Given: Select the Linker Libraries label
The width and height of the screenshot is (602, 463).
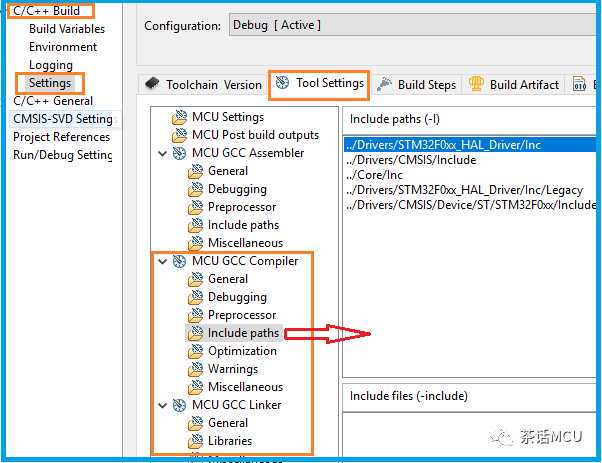Looking at the screenshot, I should click(x=230, y=441).
